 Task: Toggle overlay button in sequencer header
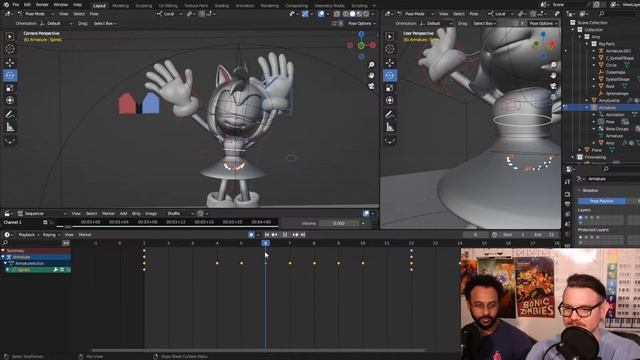click(x=366, y=213)
